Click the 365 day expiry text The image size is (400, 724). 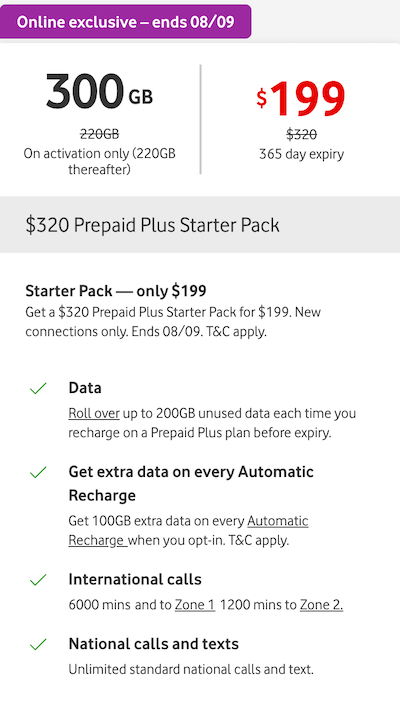301,154
